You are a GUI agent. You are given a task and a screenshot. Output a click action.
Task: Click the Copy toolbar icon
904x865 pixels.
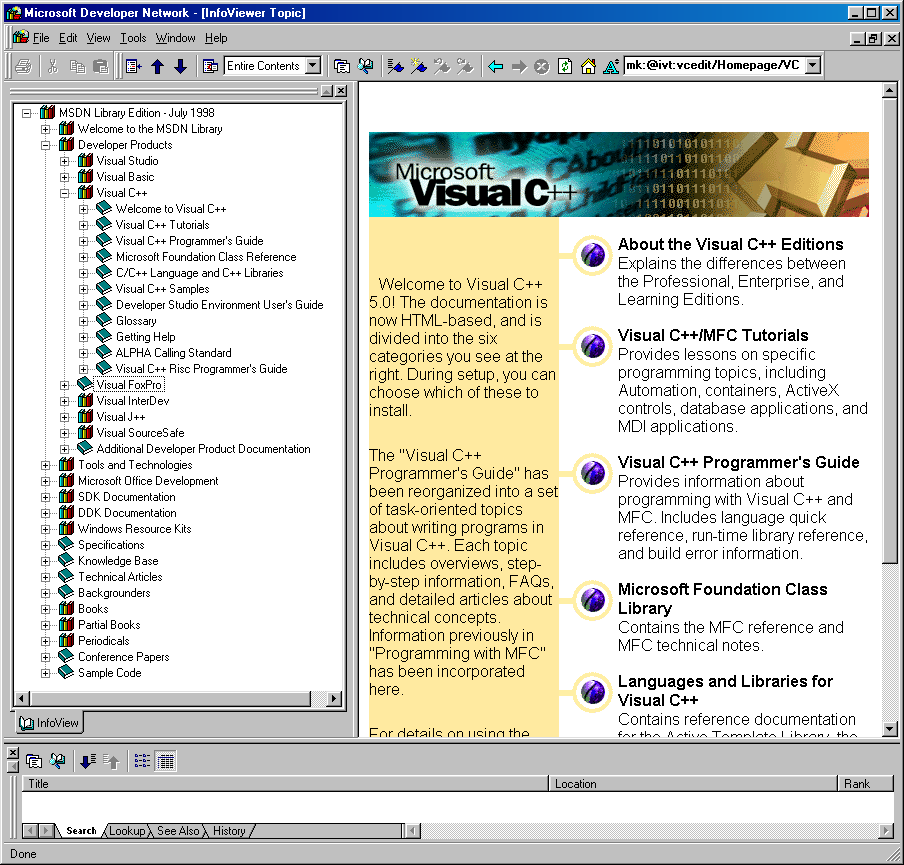coord(77,66)
